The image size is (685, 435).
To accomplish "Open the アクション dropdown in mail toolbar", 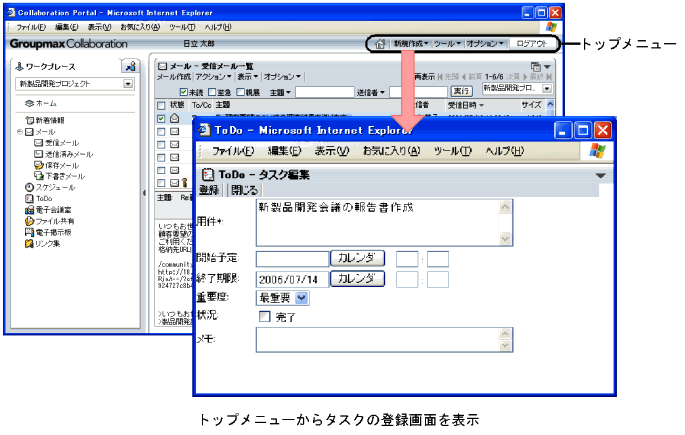I will (x=213, y=77).
